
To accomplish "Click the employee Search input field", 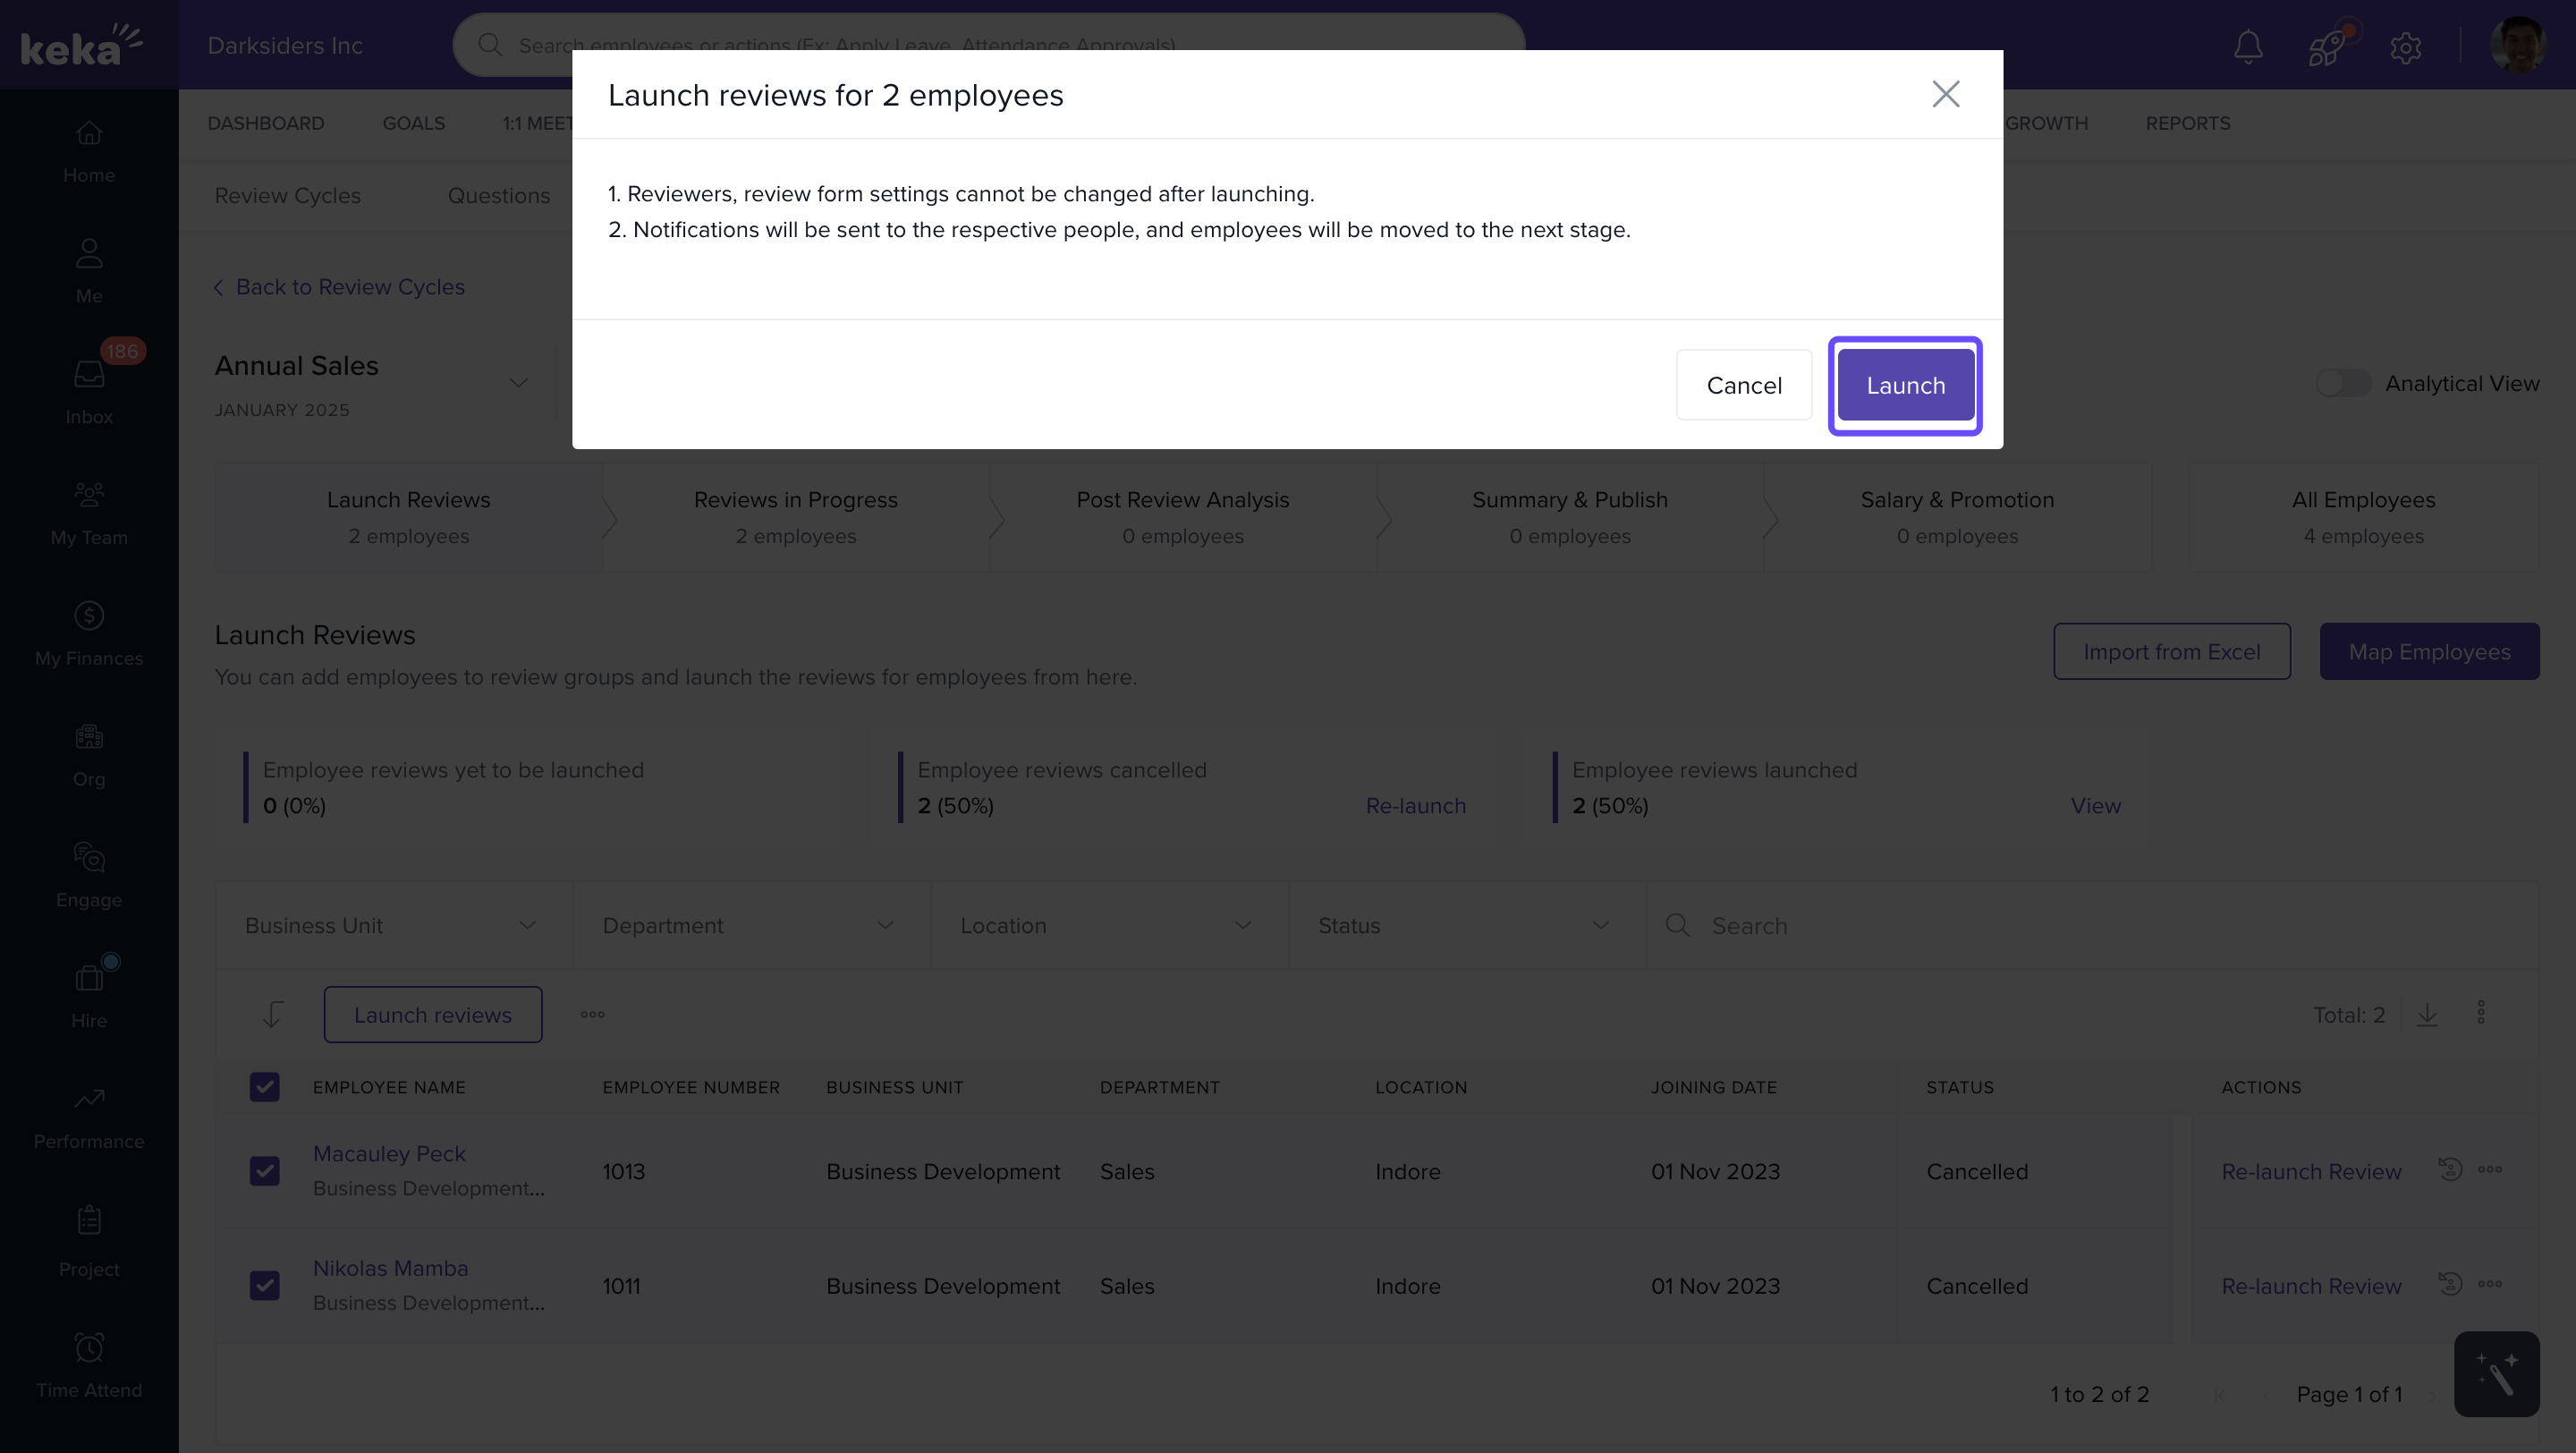I will click(2100, 926).
